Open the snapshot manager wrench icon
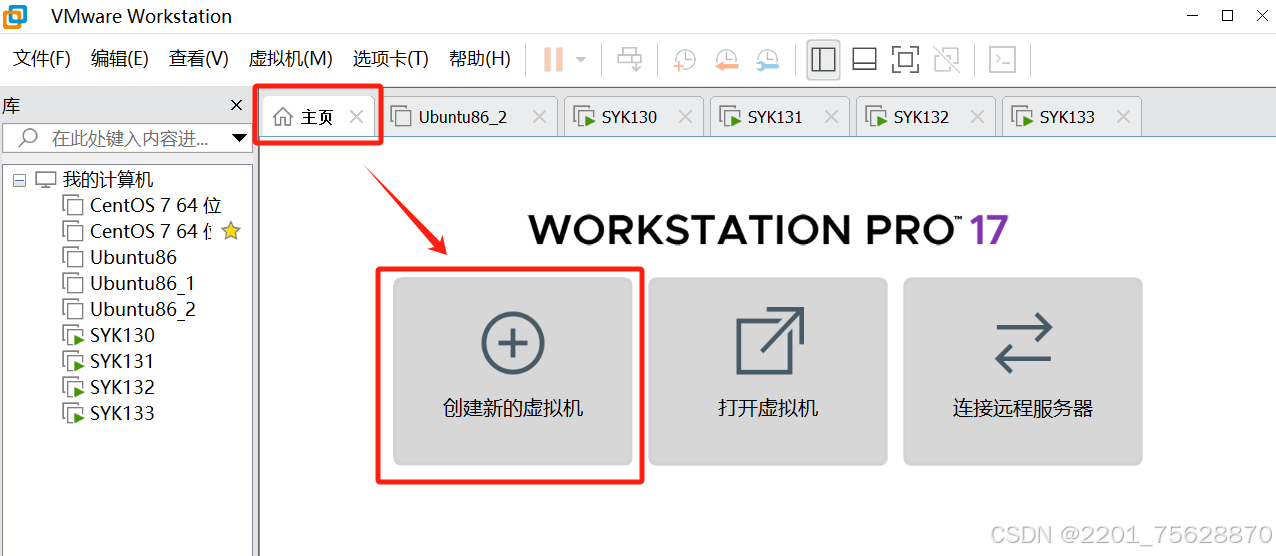This screenshot has width=1276, height=556. tap(767, 60)
